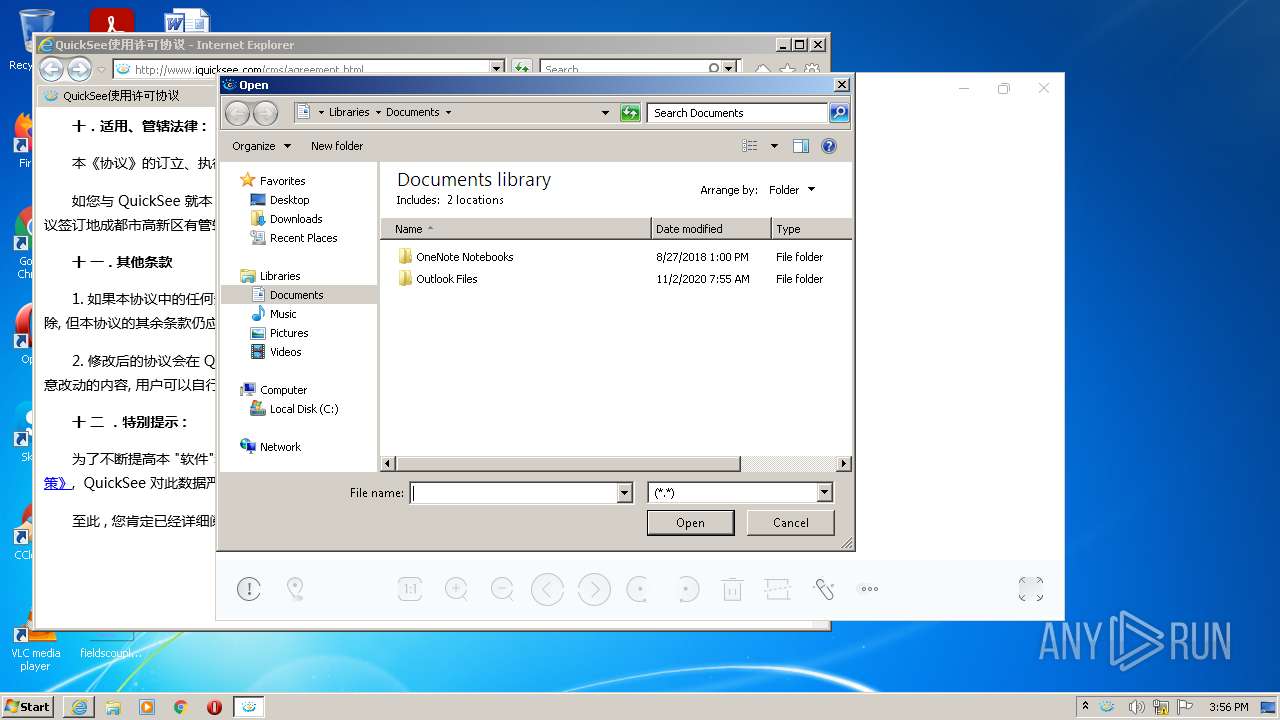
Task: Click the Open button
Action: pos(690,523)
